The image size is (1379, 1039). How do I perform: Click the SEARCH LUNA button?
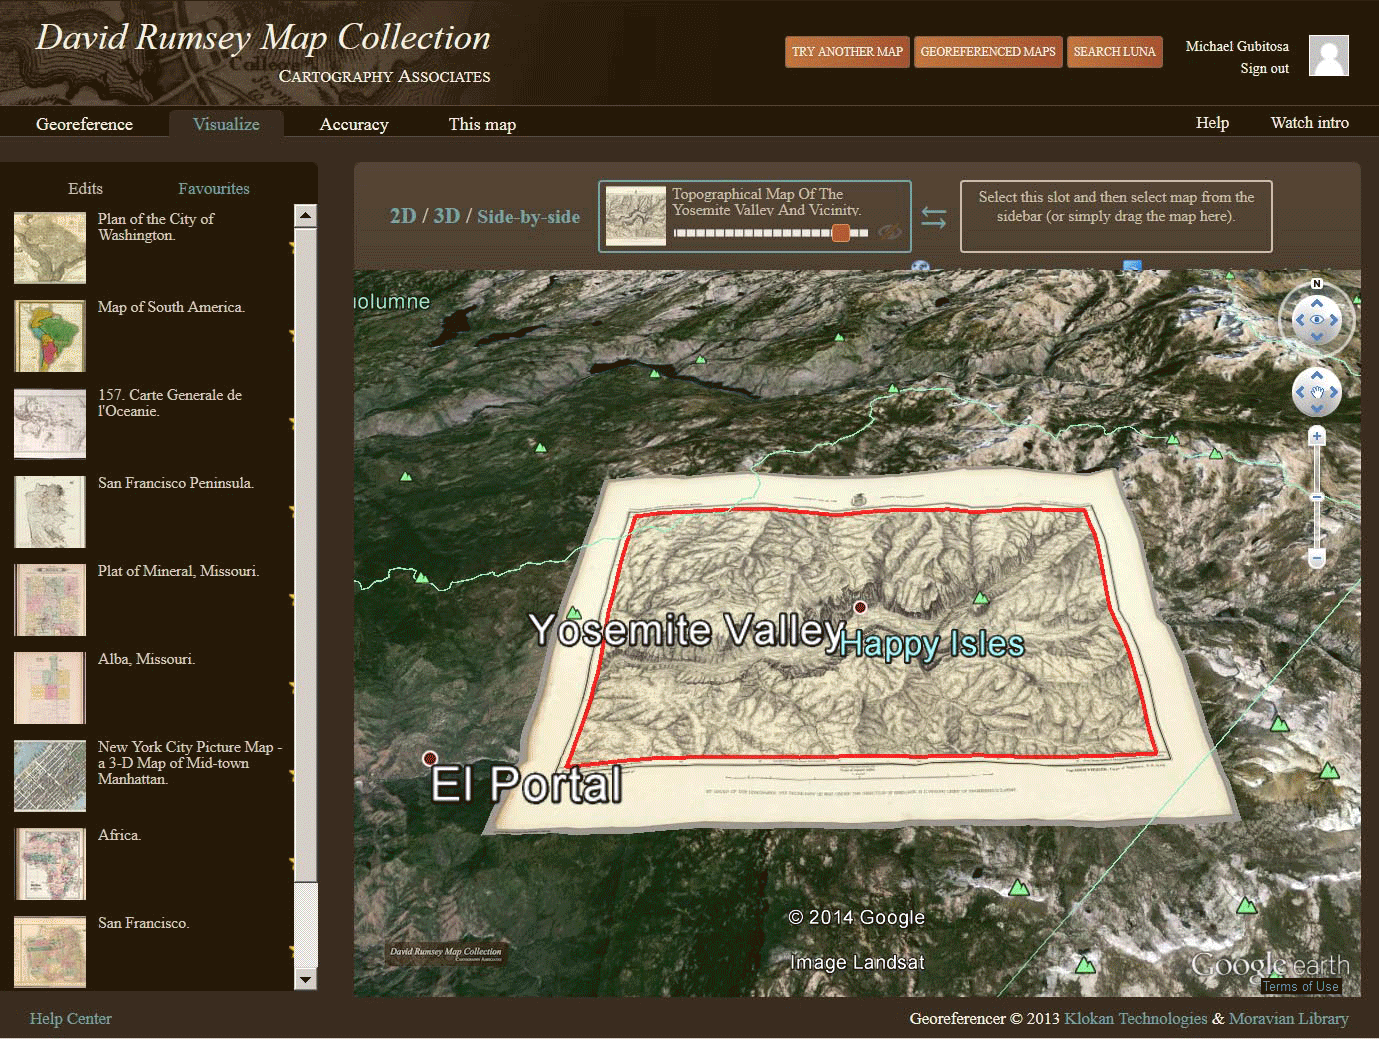click(x=1114, y=51)
